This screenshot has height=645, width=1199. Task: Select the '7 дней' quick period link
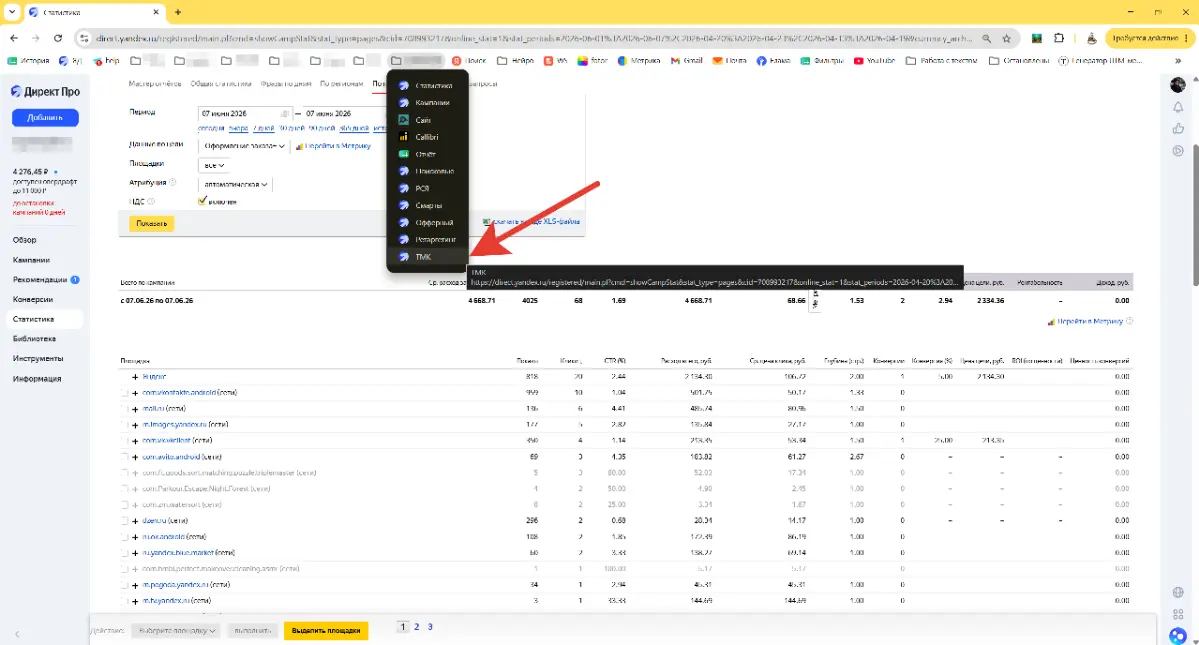click(x=264, y=128)
